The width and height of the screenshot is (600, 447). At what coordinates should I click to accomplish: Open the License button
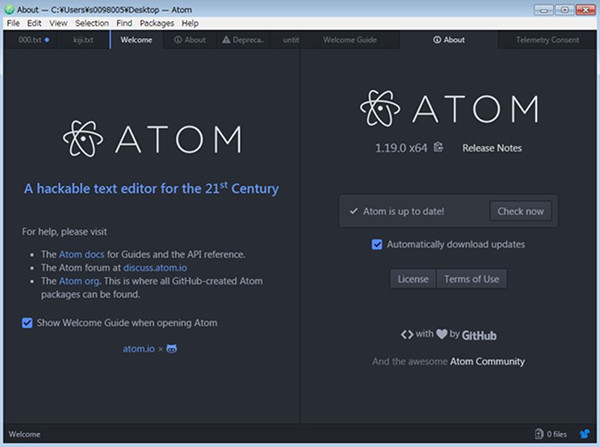413,279
